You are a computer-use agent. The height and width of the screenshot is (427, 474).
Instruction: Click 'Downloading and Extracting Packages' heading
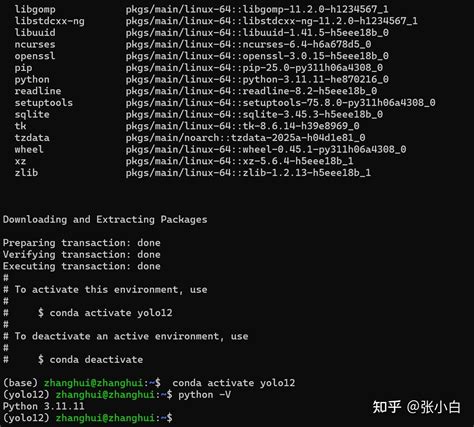click(x=105, y=219)
